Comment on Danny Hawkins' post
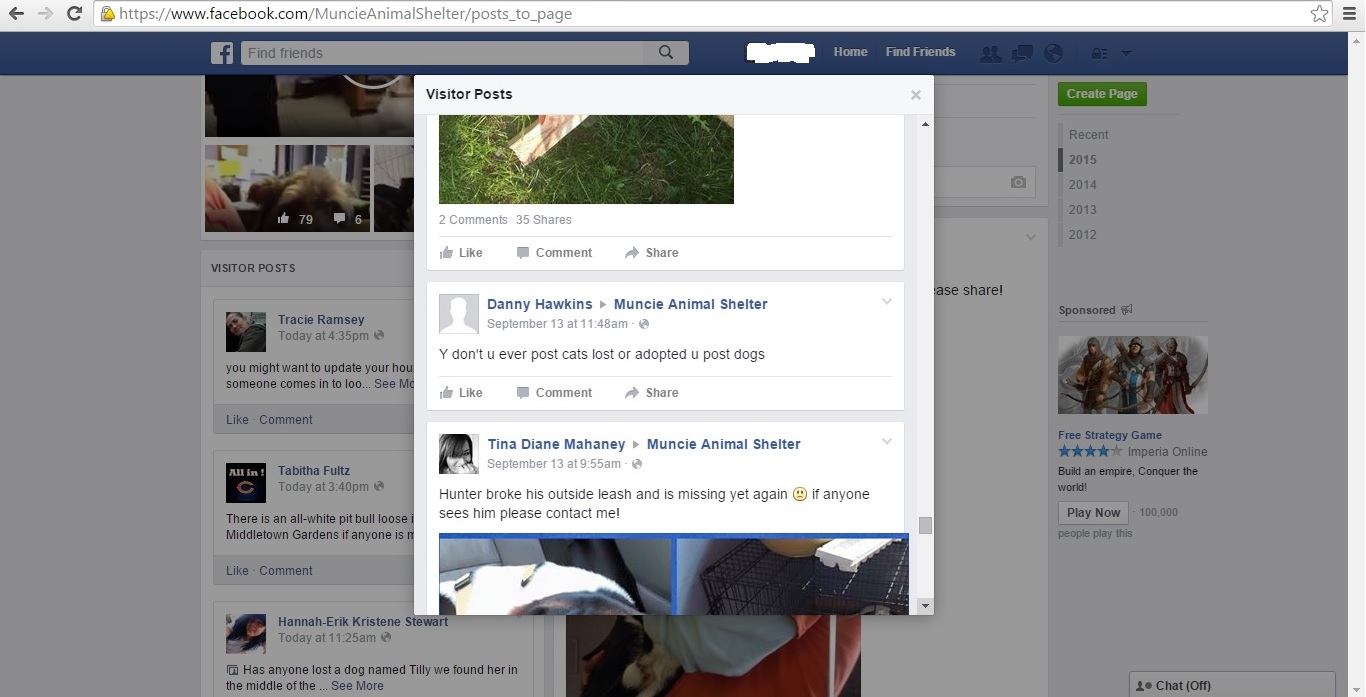The height and width of the screenshot is (697, 1366). tap(554, 393)
